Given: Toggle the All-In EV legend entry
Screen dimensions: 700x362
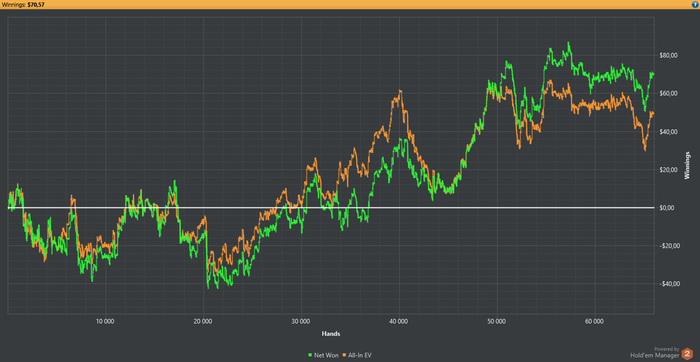Looking at the screenshot, I should 357,355.
